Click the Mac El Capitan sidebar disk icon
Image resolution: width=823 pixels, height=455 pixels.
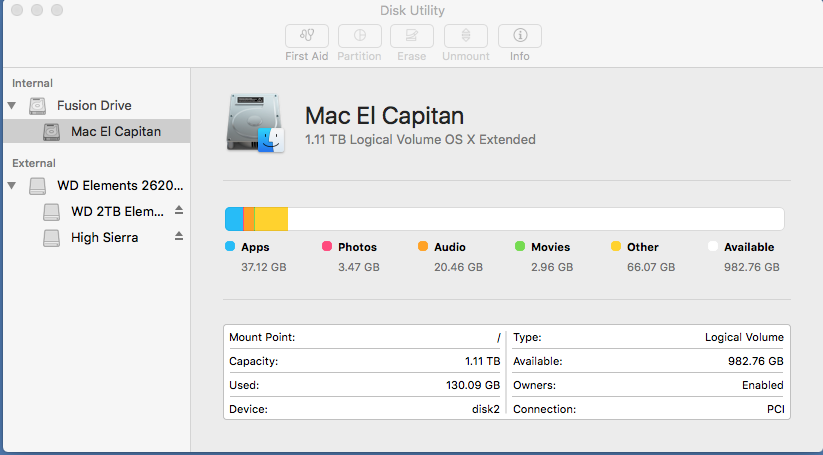(51, 132)
